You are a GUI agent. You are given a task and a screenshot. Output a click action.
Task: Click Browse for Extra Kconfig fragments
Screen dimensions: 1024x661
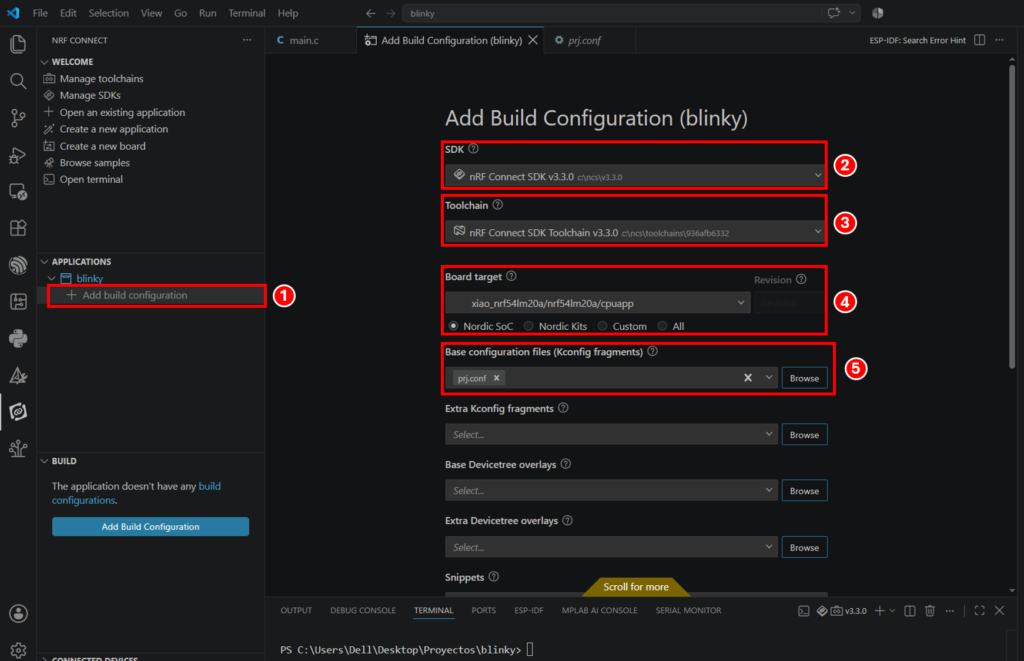click(804, 434)
